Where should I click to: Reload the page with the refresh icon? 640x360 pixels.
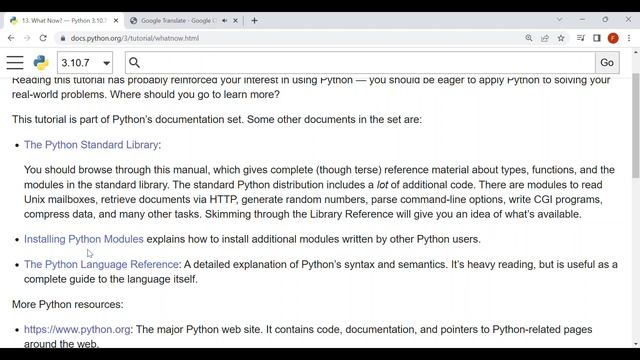pos(43,38)
